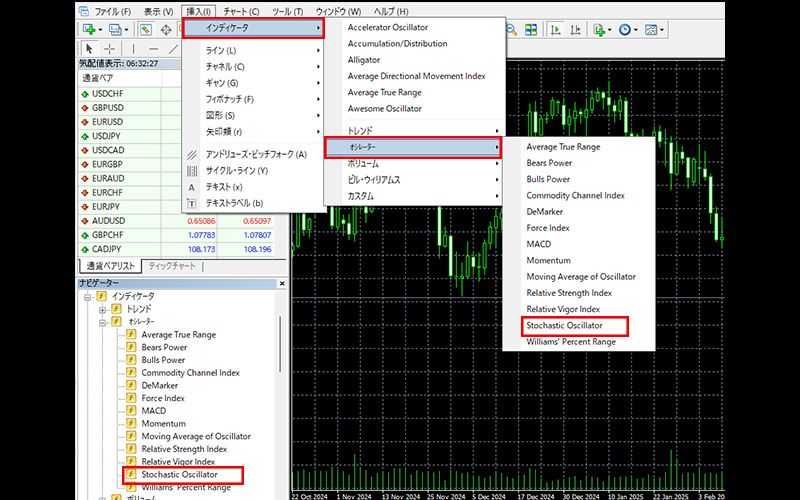Switch to the 通貨ペアリスト tab
The image size is (800, 500).
(110, 266)
